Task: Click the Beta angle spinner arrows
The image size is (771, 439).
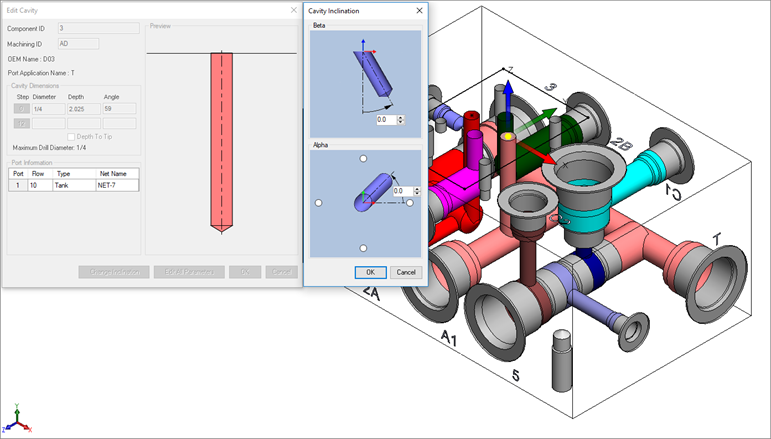Action: 401,119
